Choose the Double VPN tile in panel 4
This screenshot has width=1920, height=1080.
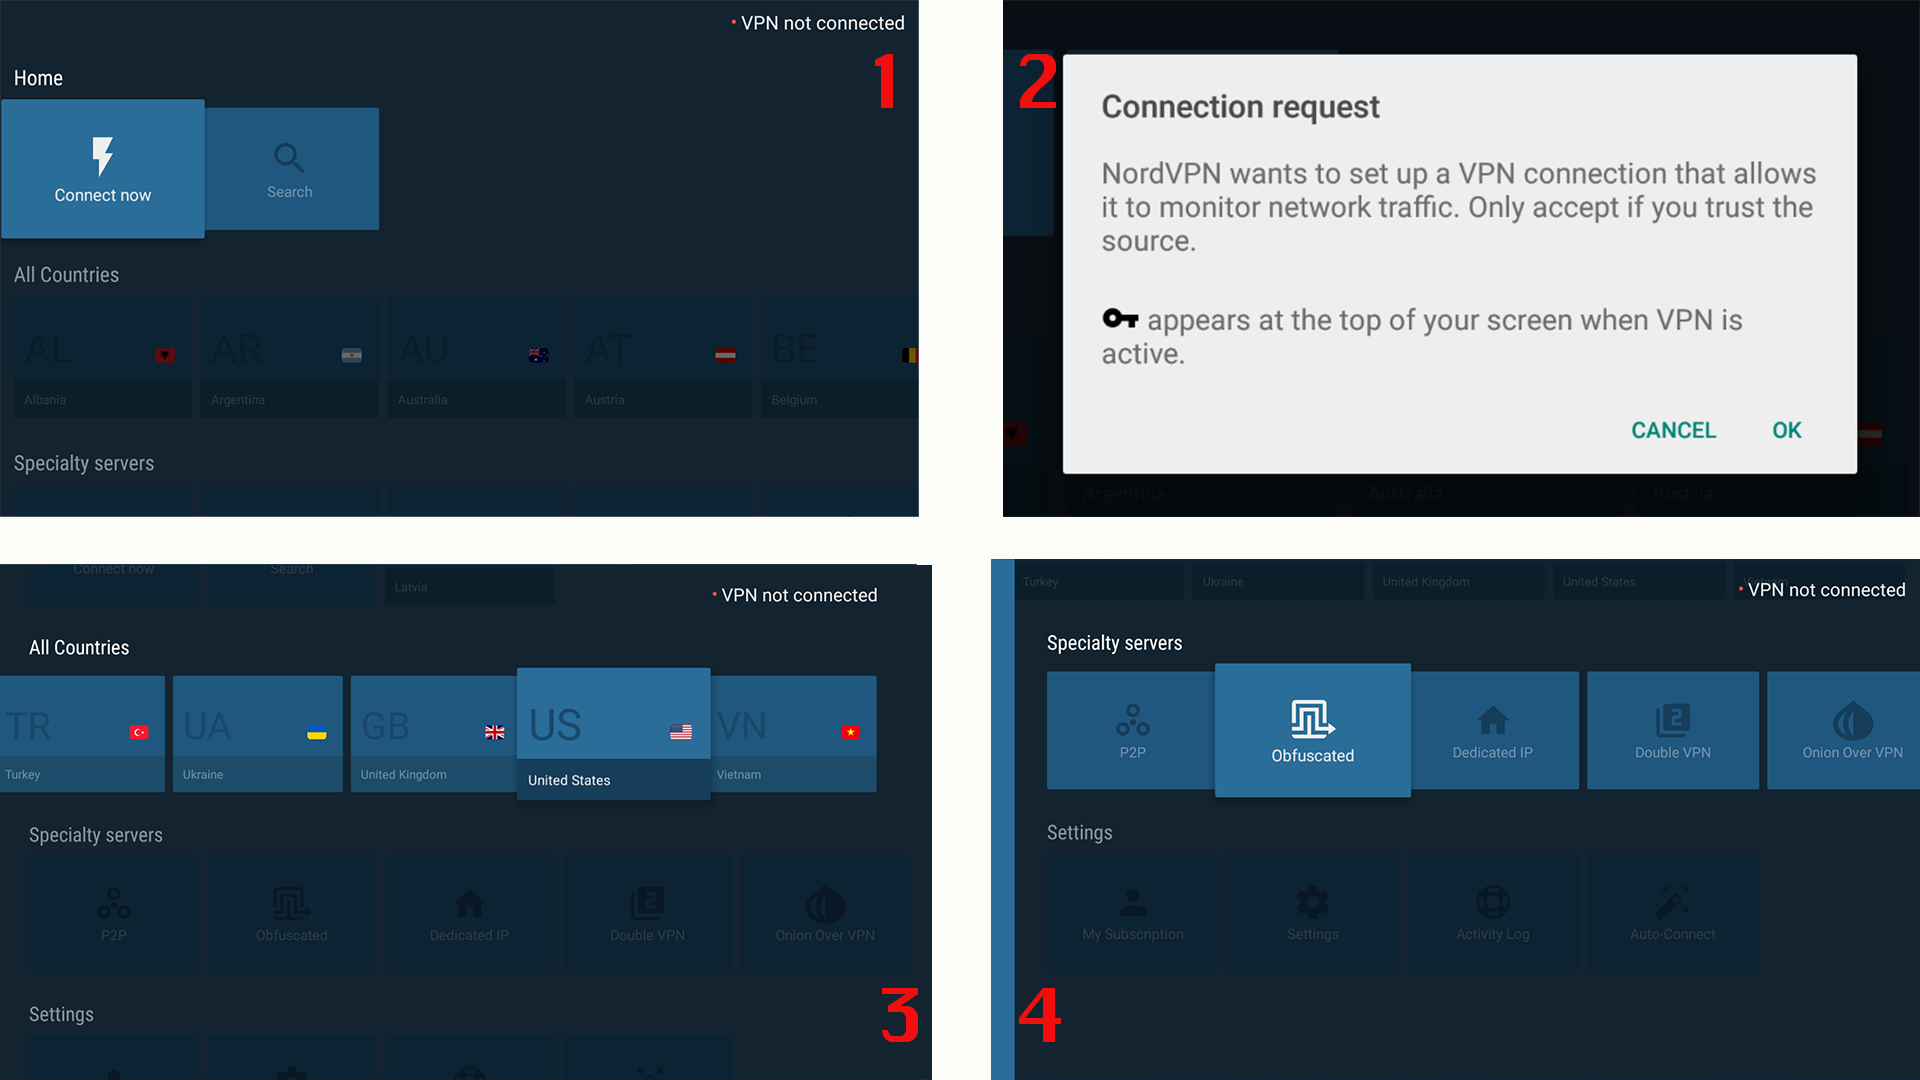point(1673,730)
